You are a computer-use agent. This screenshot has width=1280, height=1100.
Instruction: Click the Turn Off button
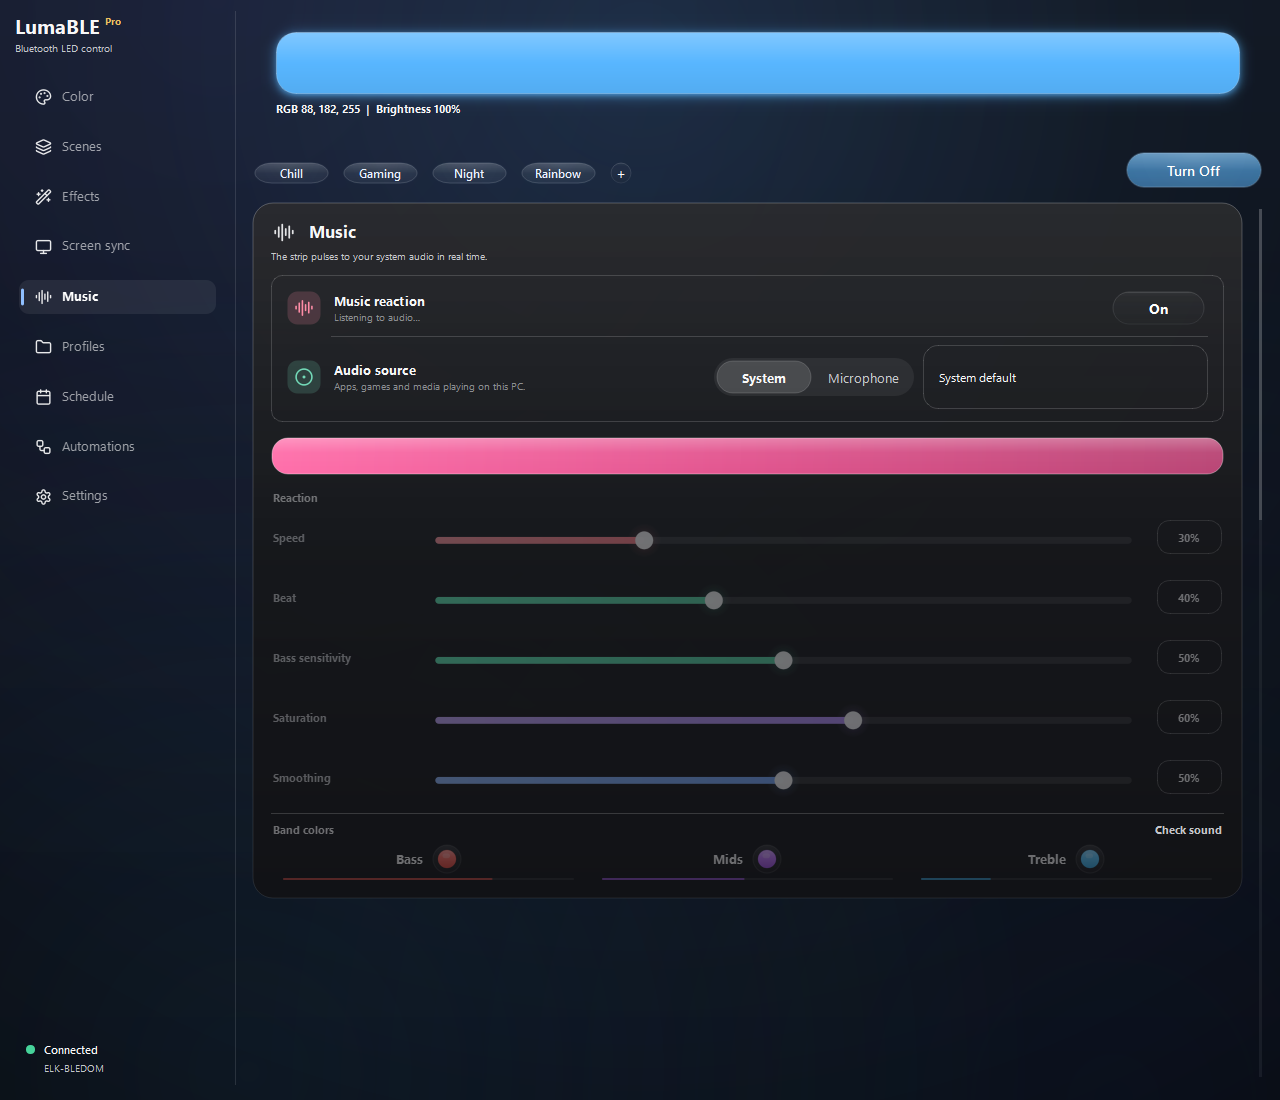[x=1193, y=171]
